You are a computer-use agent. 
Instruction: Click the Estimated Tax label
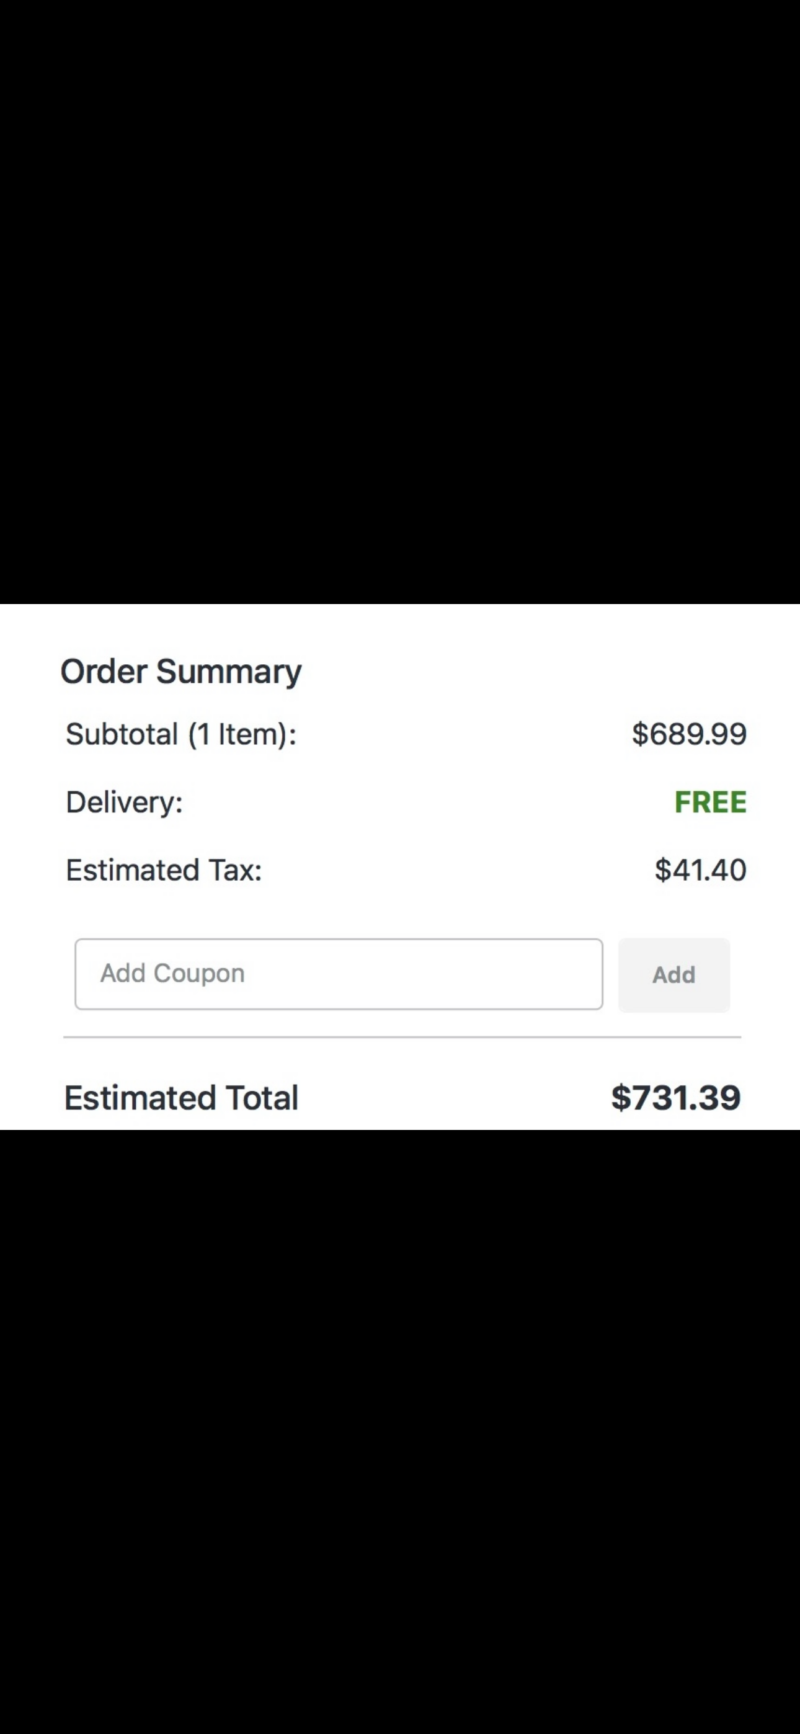pyautogui.click(x=164, y=870)
